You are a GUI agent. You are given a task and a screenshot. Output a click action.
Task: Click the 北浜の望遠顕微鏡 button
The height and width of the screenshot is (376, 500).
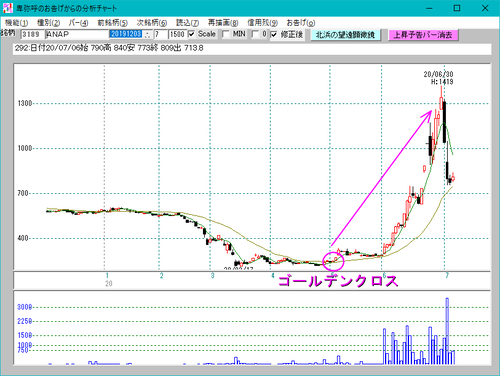click(x=346, y=35)
